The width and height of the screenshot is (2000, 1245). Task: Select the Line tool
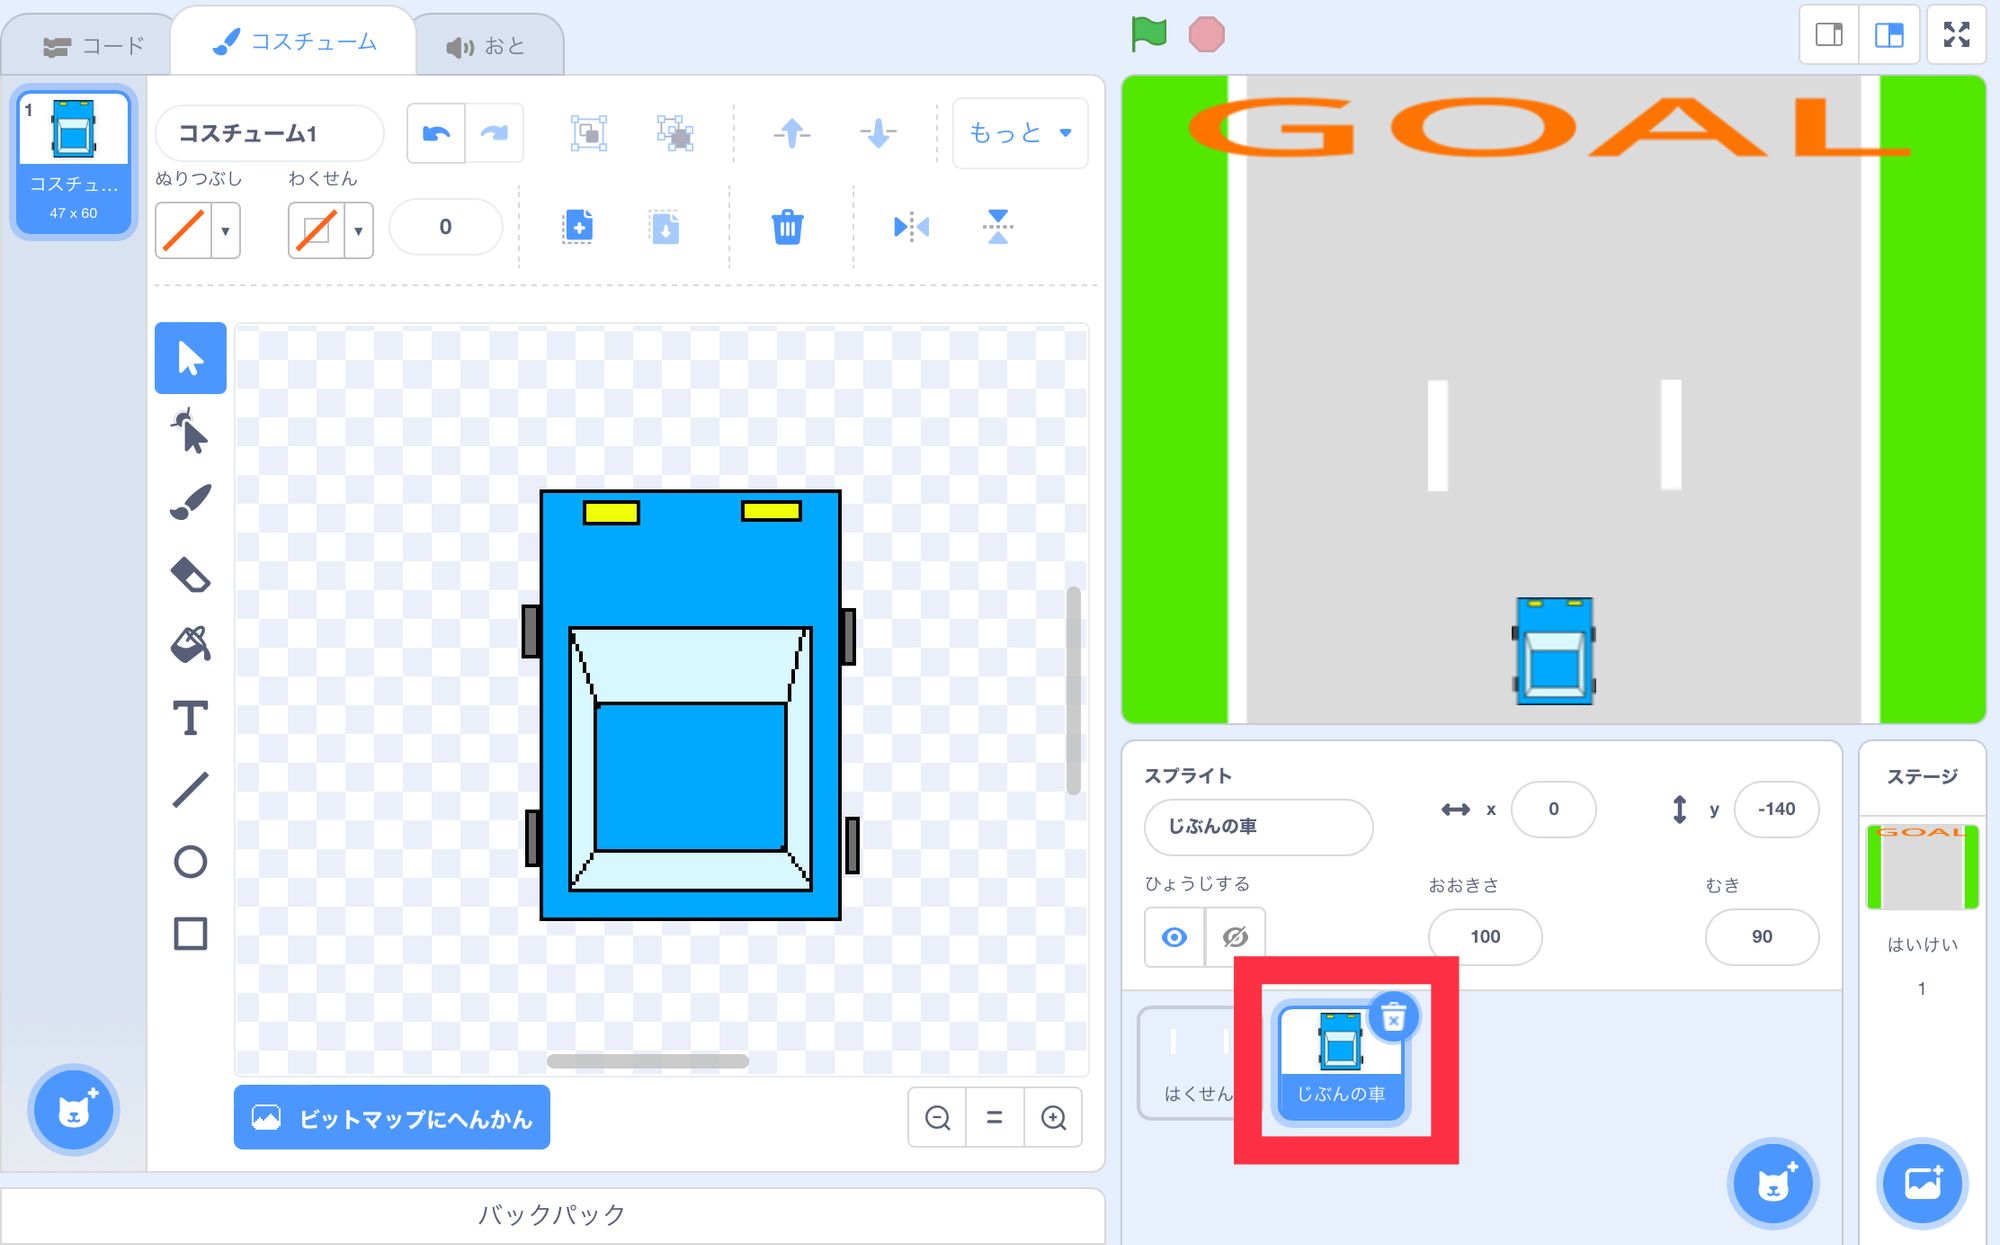(190, 790)
